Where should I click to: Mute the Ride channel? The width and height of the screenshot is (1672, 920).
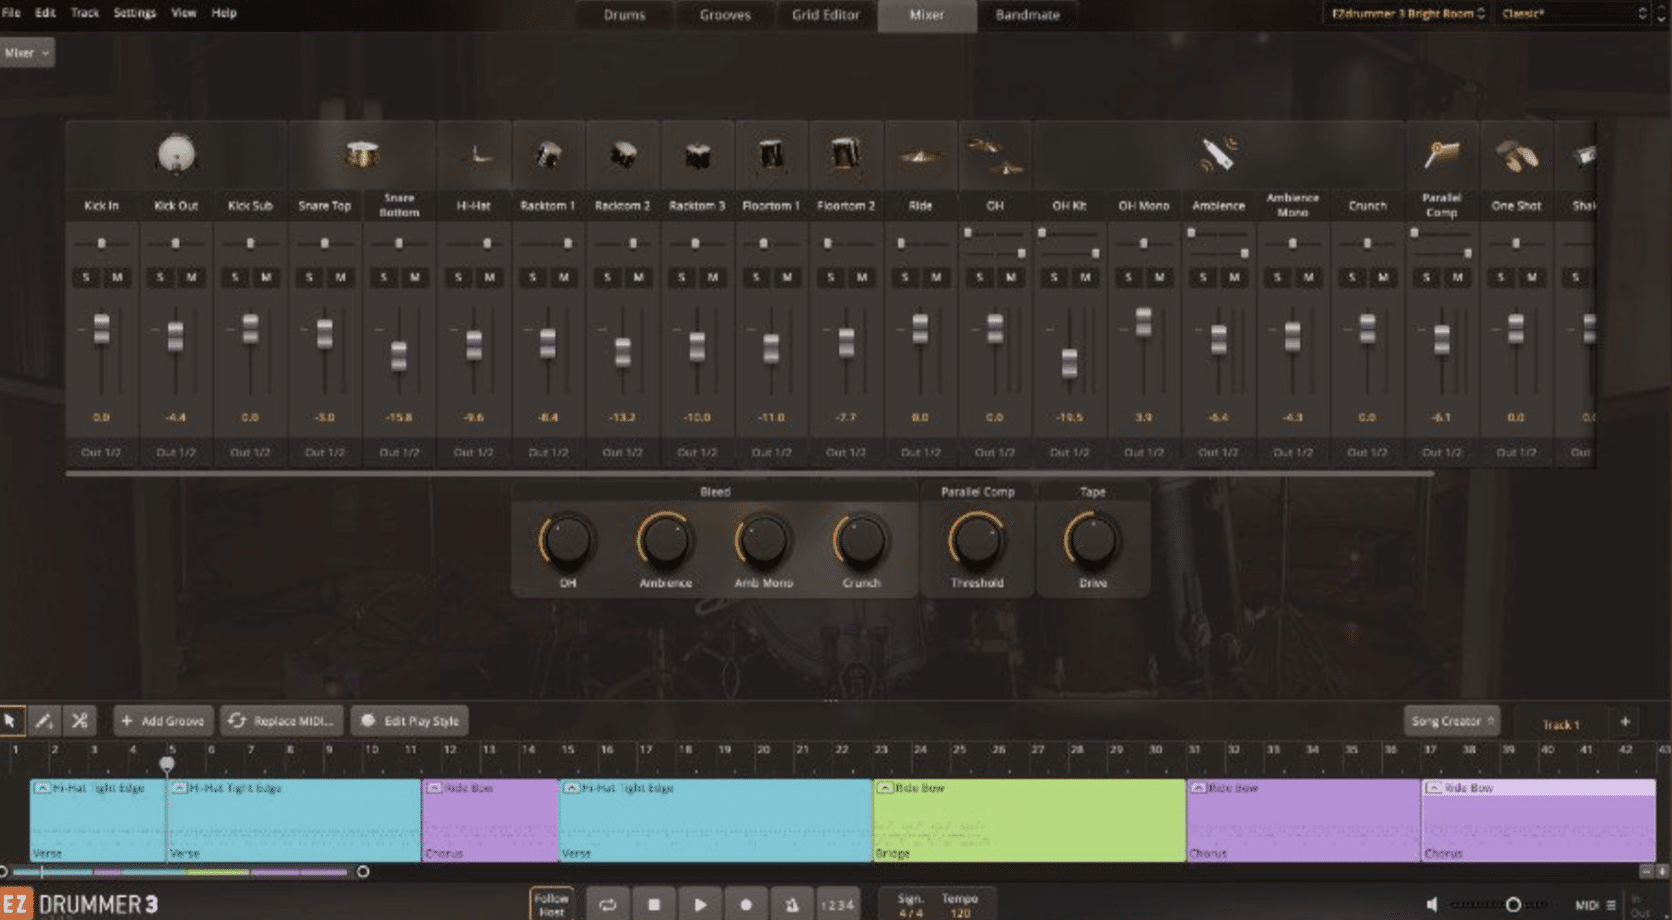pyautogui.click(x=936, y=277)
